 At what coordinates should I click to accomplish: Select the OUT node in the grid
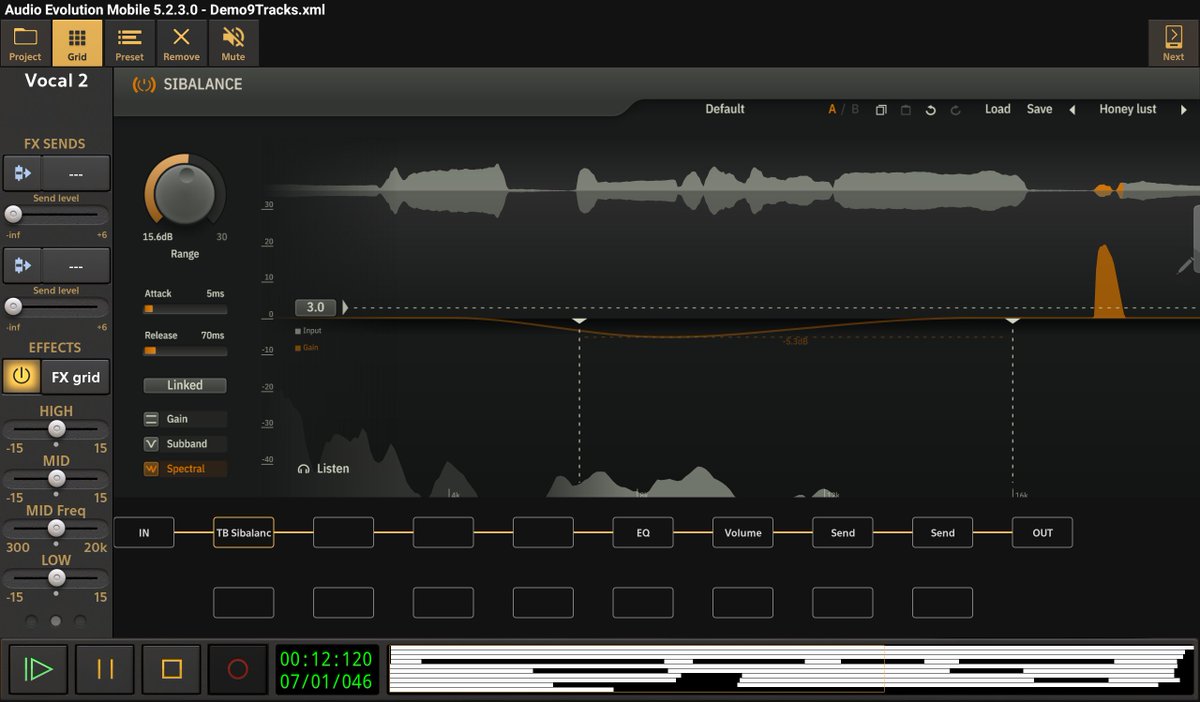click(1043, 533)
